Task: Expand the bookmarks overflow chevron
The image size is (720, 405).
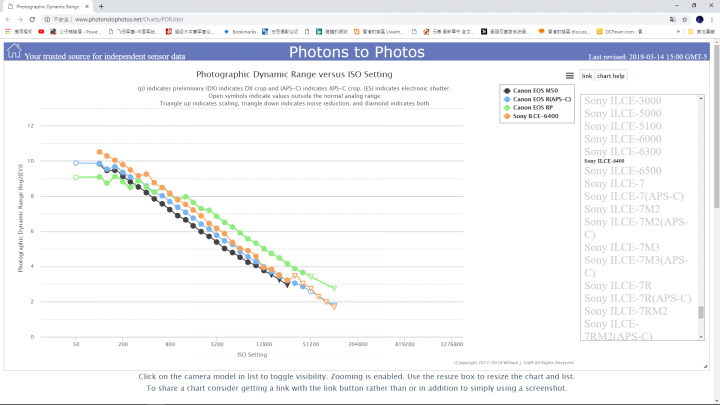Action: pyautogui.click(x=678, y=32)
